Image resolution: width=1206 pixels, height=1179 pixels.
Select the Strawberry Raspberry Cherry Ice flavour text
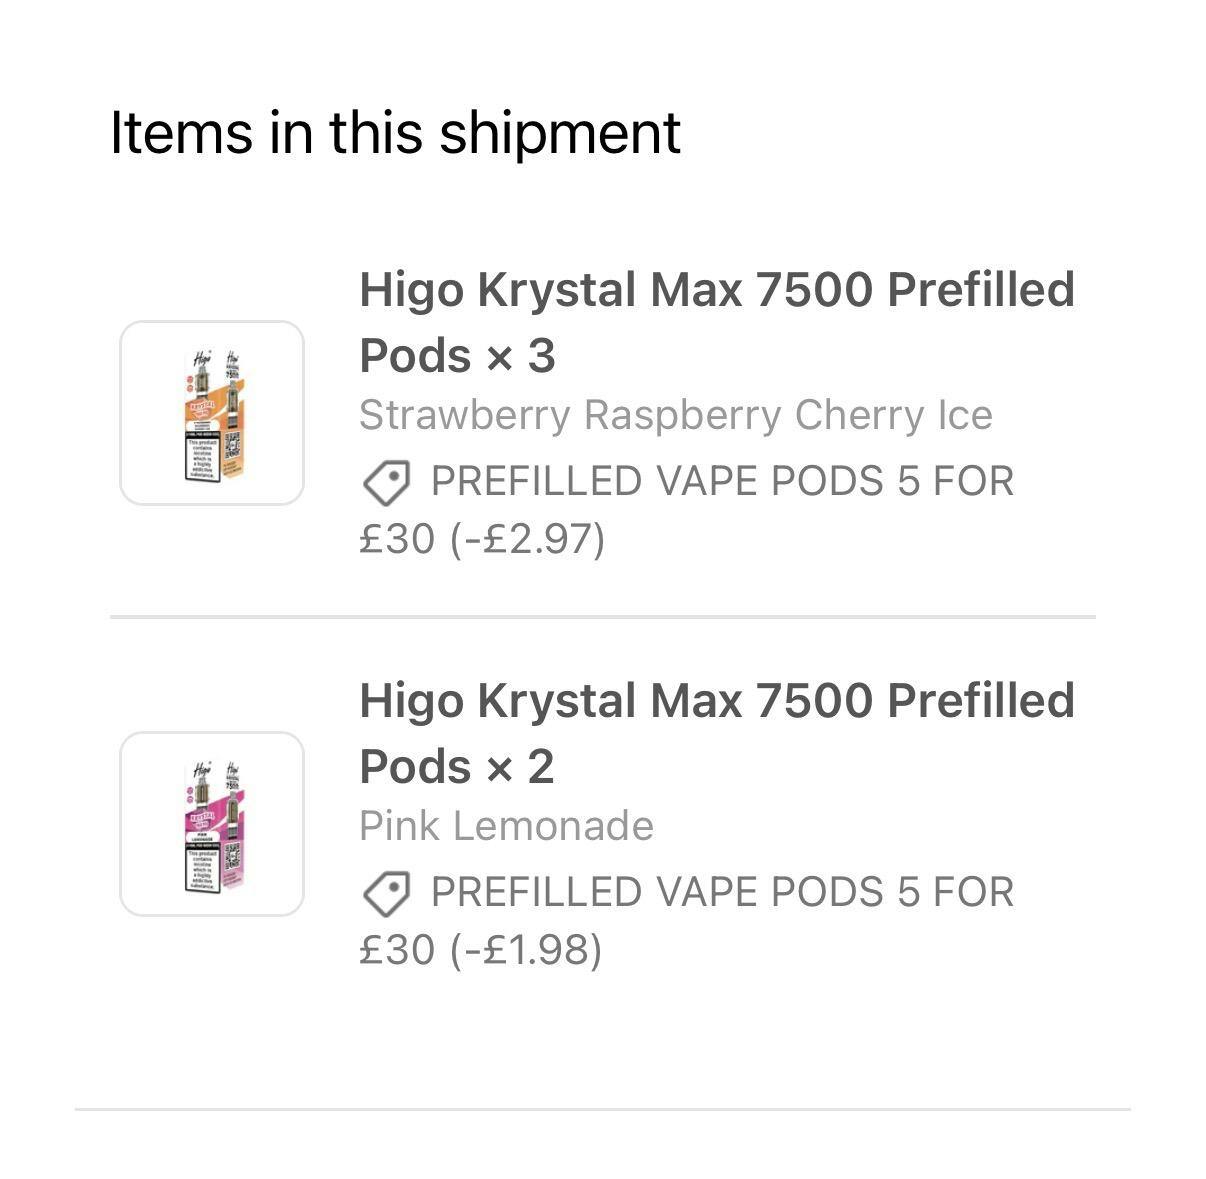click(675, 415)
